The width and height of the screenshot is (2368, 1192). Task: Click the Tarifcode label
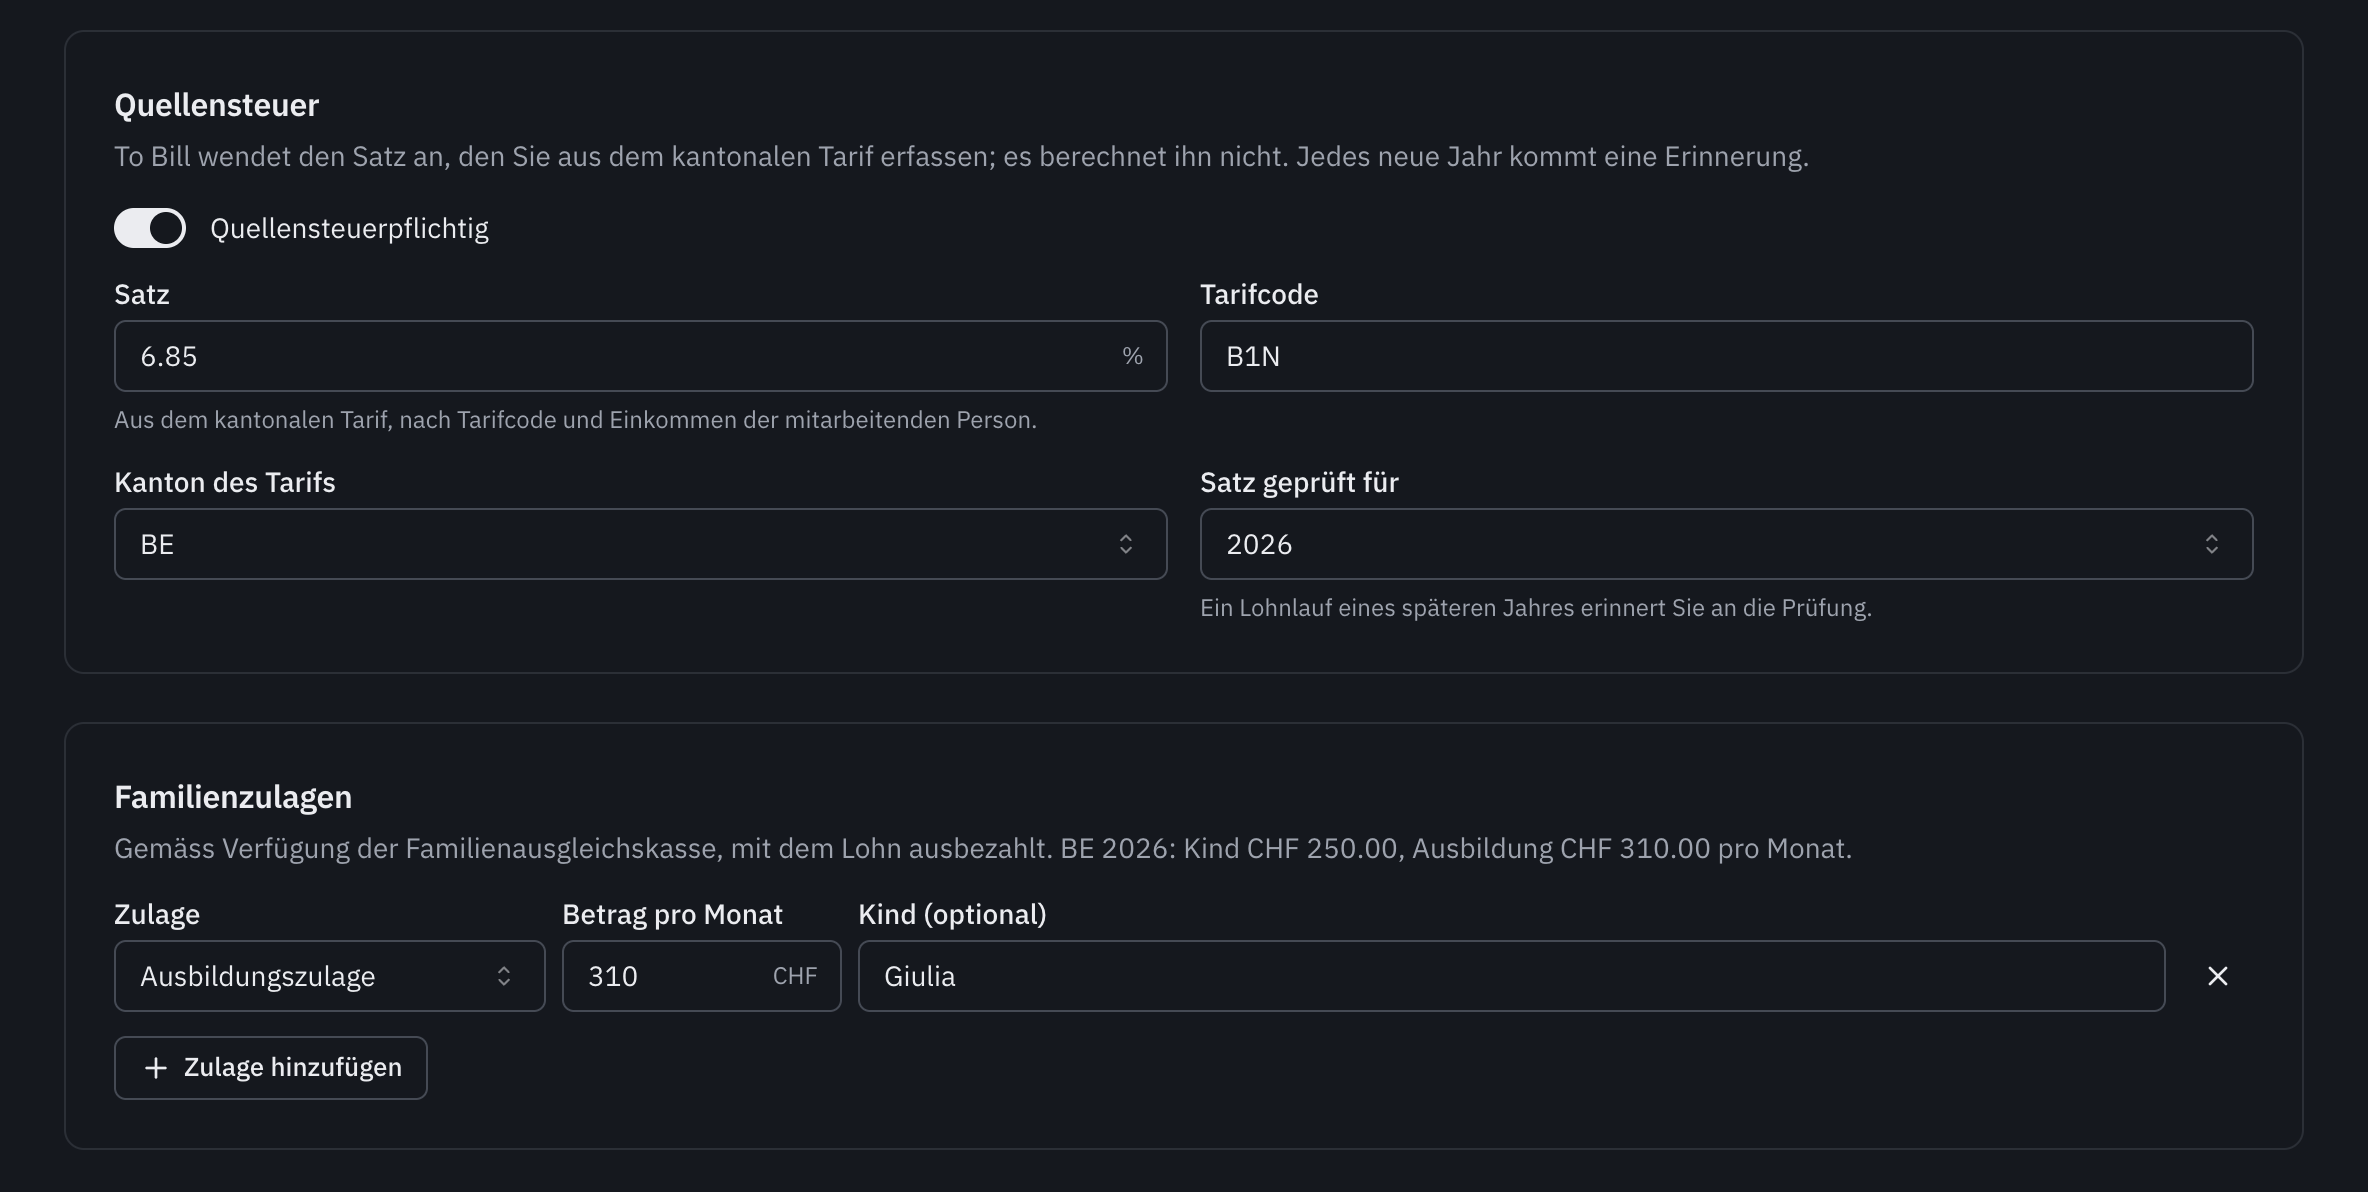click(x=1258, y=294)
